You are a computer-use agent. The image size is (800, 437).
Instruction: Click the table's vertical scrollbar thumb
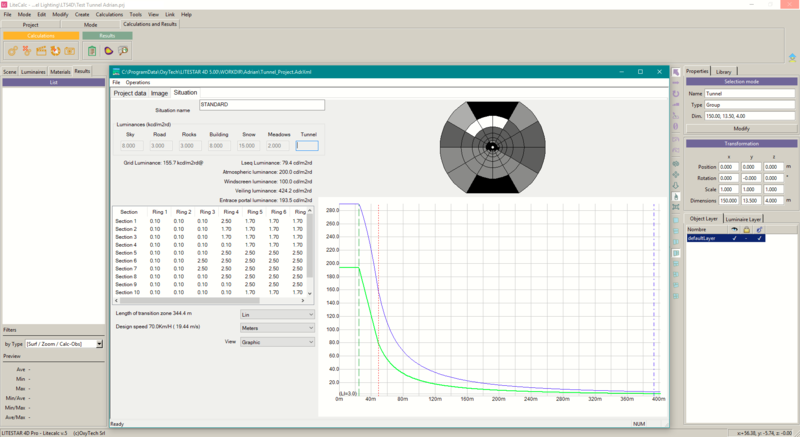coord(310,246)
